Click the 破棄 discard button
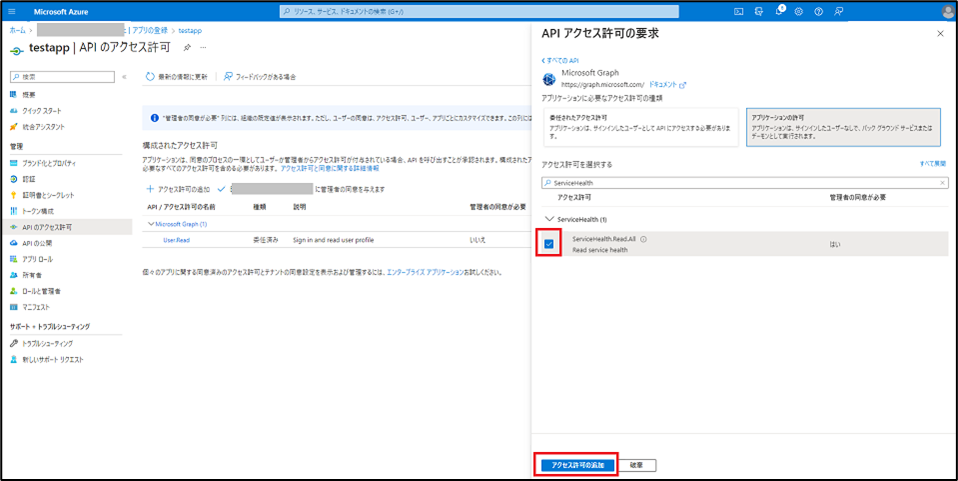Image resolution: width=958 pixels, height=481 pixels. pos(637,465)
